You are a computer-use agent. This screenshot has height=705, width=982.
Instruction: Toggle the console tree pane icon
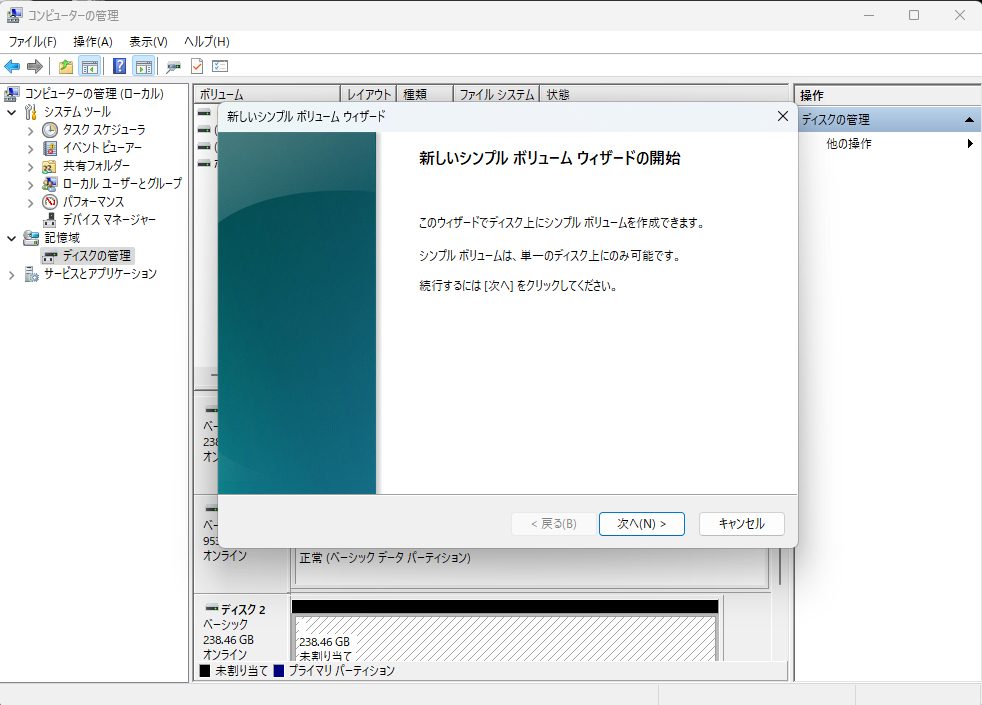click(88, 66)
